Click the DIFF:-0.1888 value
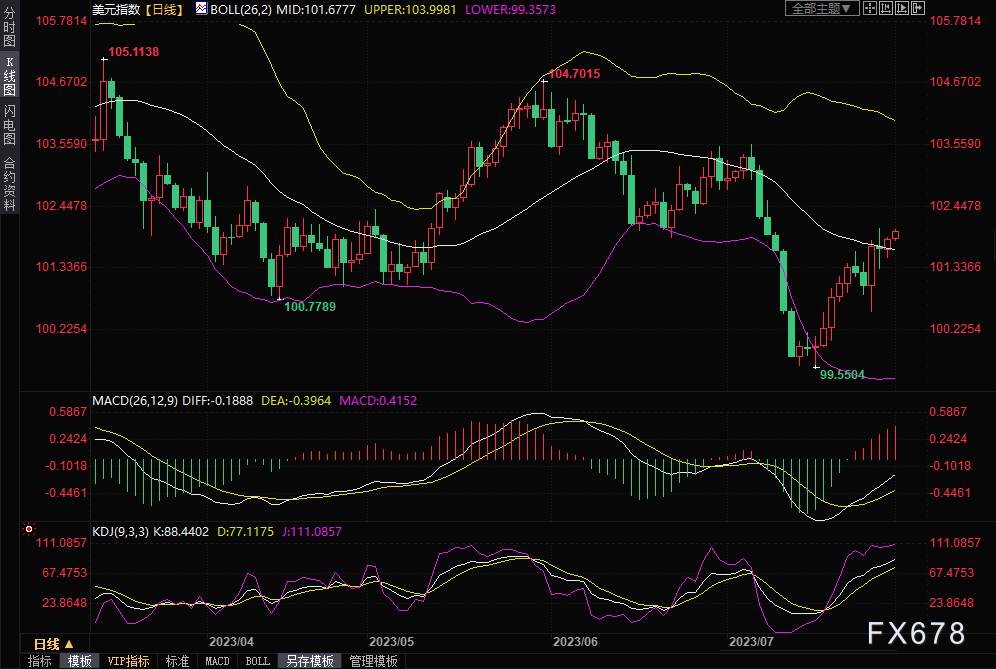This screenshot has height=669, width=996. [x=217, y=401]
